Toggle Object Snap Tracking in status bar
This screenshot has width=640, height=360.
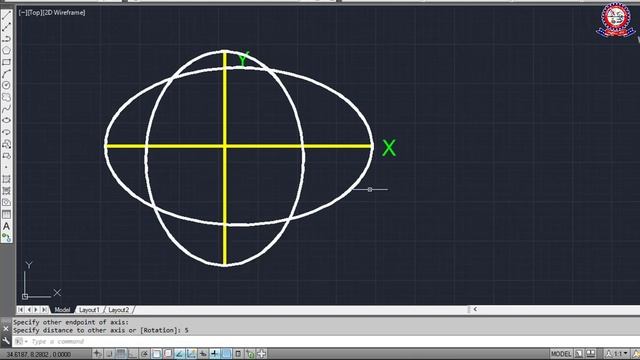click(x=180, y=353)
